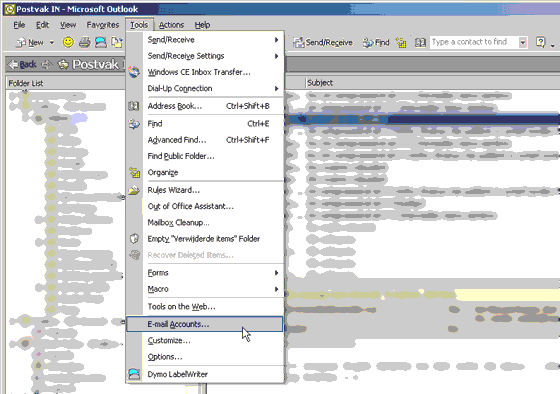Click the 'Type a contact to find' field
The image size is (560, 394).
coord(474,42)
